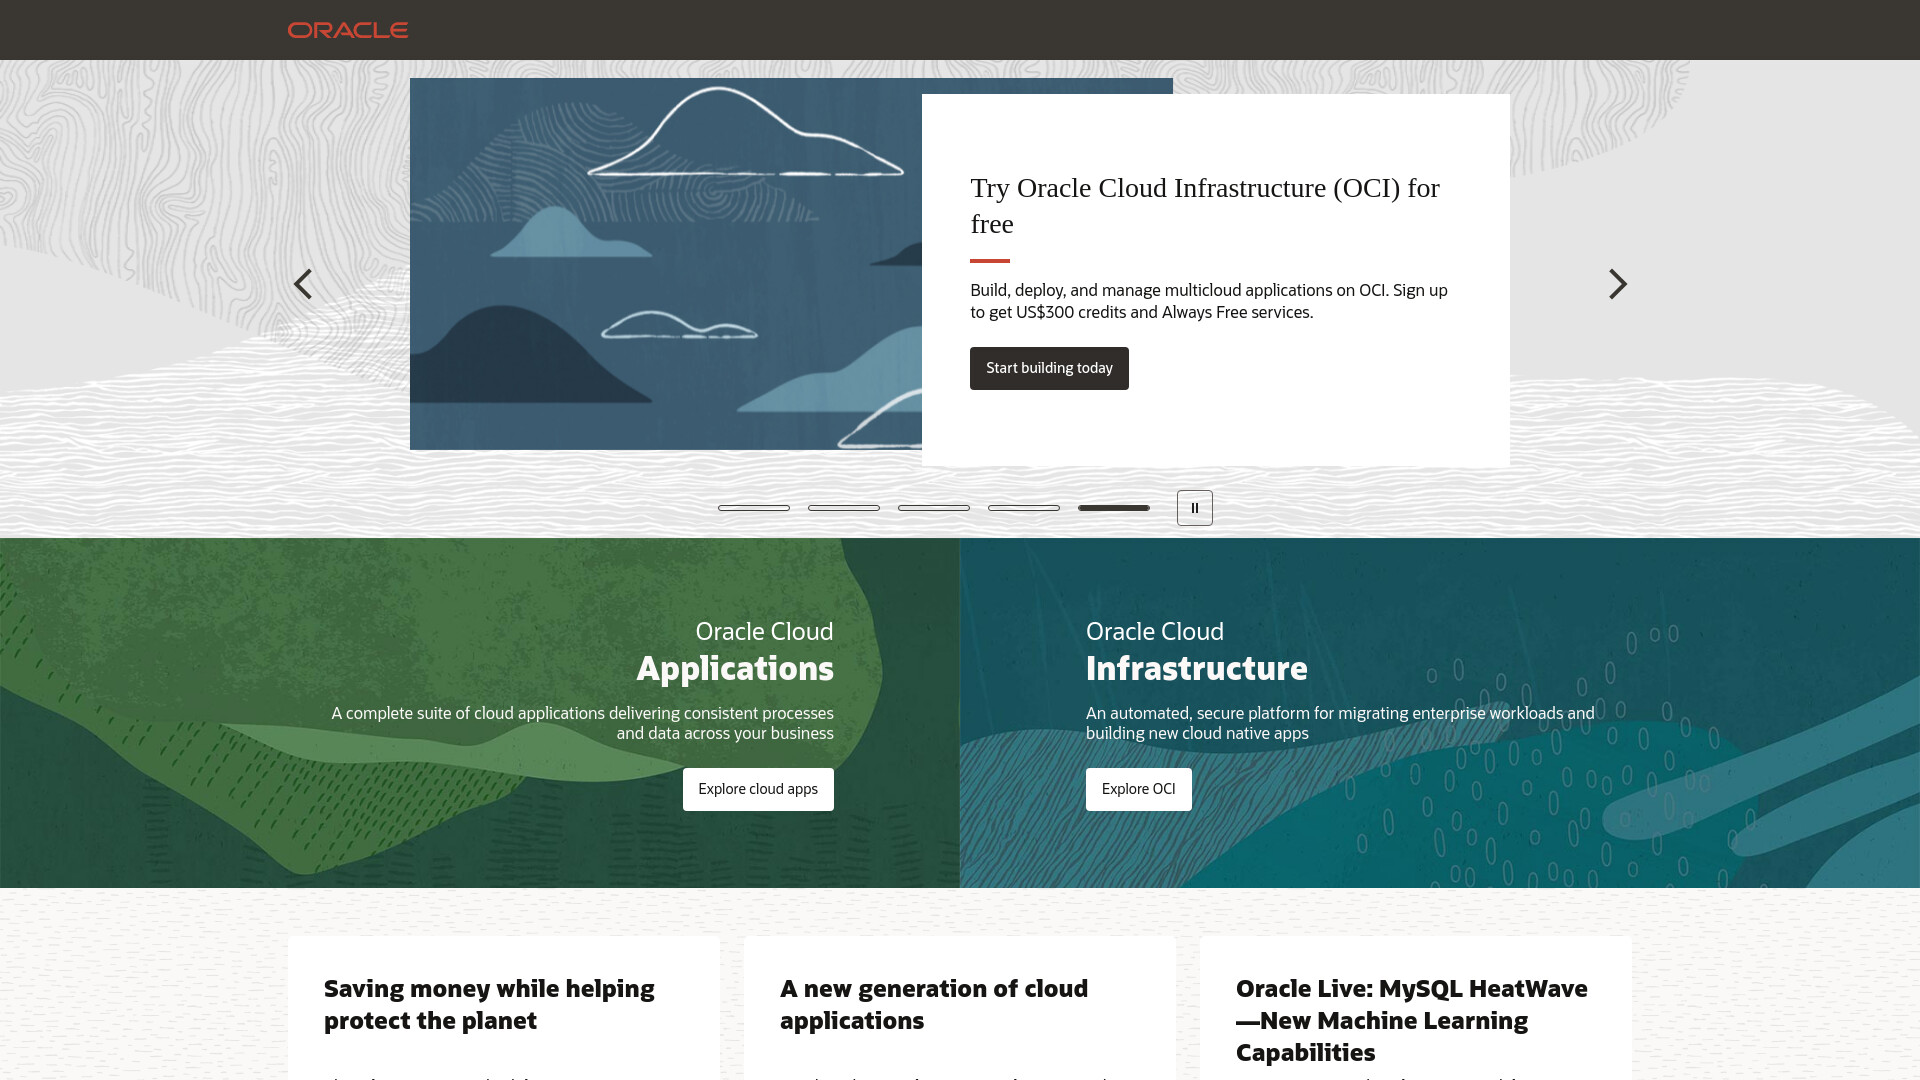Click 'An automated, secure platform' description text
The height and width of the screenshot is (1080, 1920).
coord(1340,723)
